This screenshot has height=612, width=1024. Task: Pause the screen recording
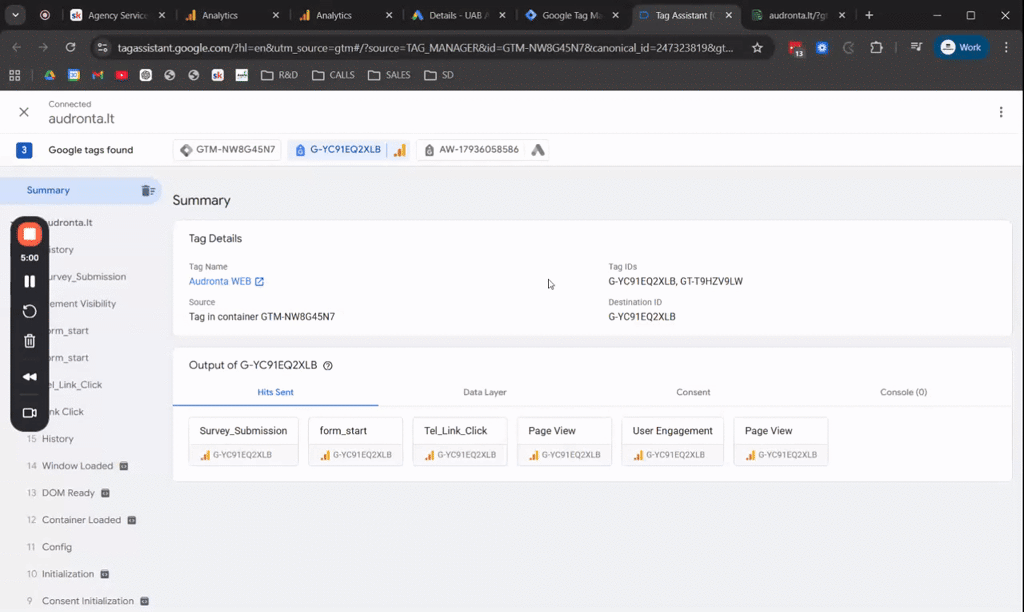click(x=29, y=282)
